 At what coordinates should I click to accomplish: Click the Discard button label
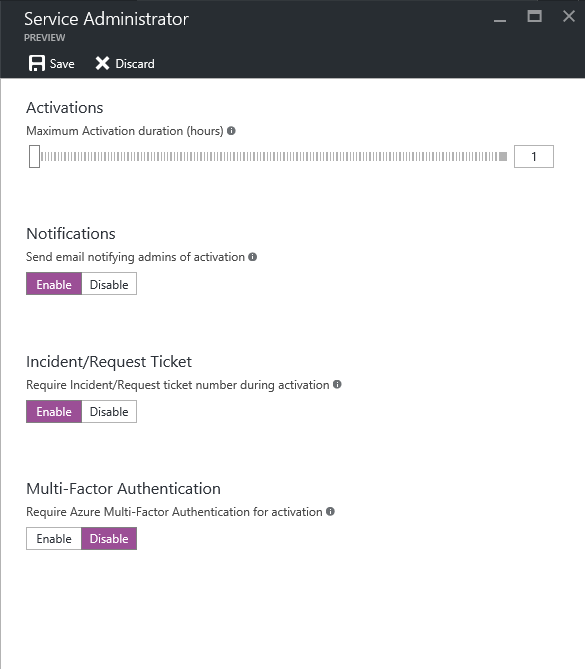[135, 64]
